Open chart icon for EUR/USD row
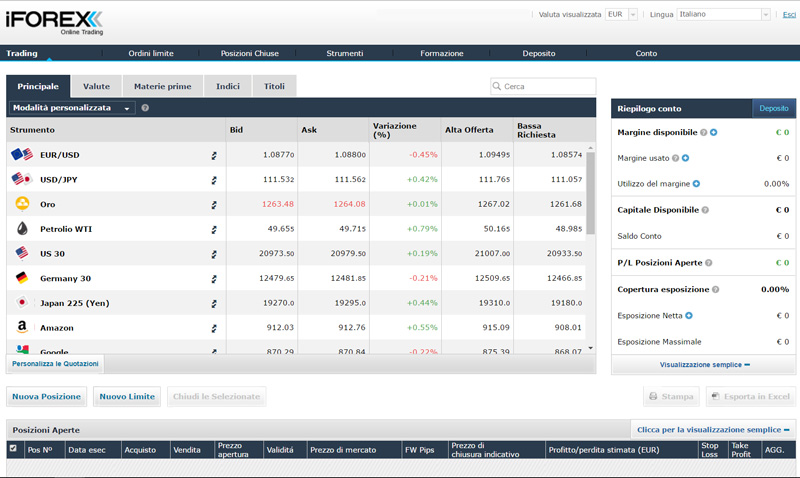This screenshot has height=478, width=800. 214,156
